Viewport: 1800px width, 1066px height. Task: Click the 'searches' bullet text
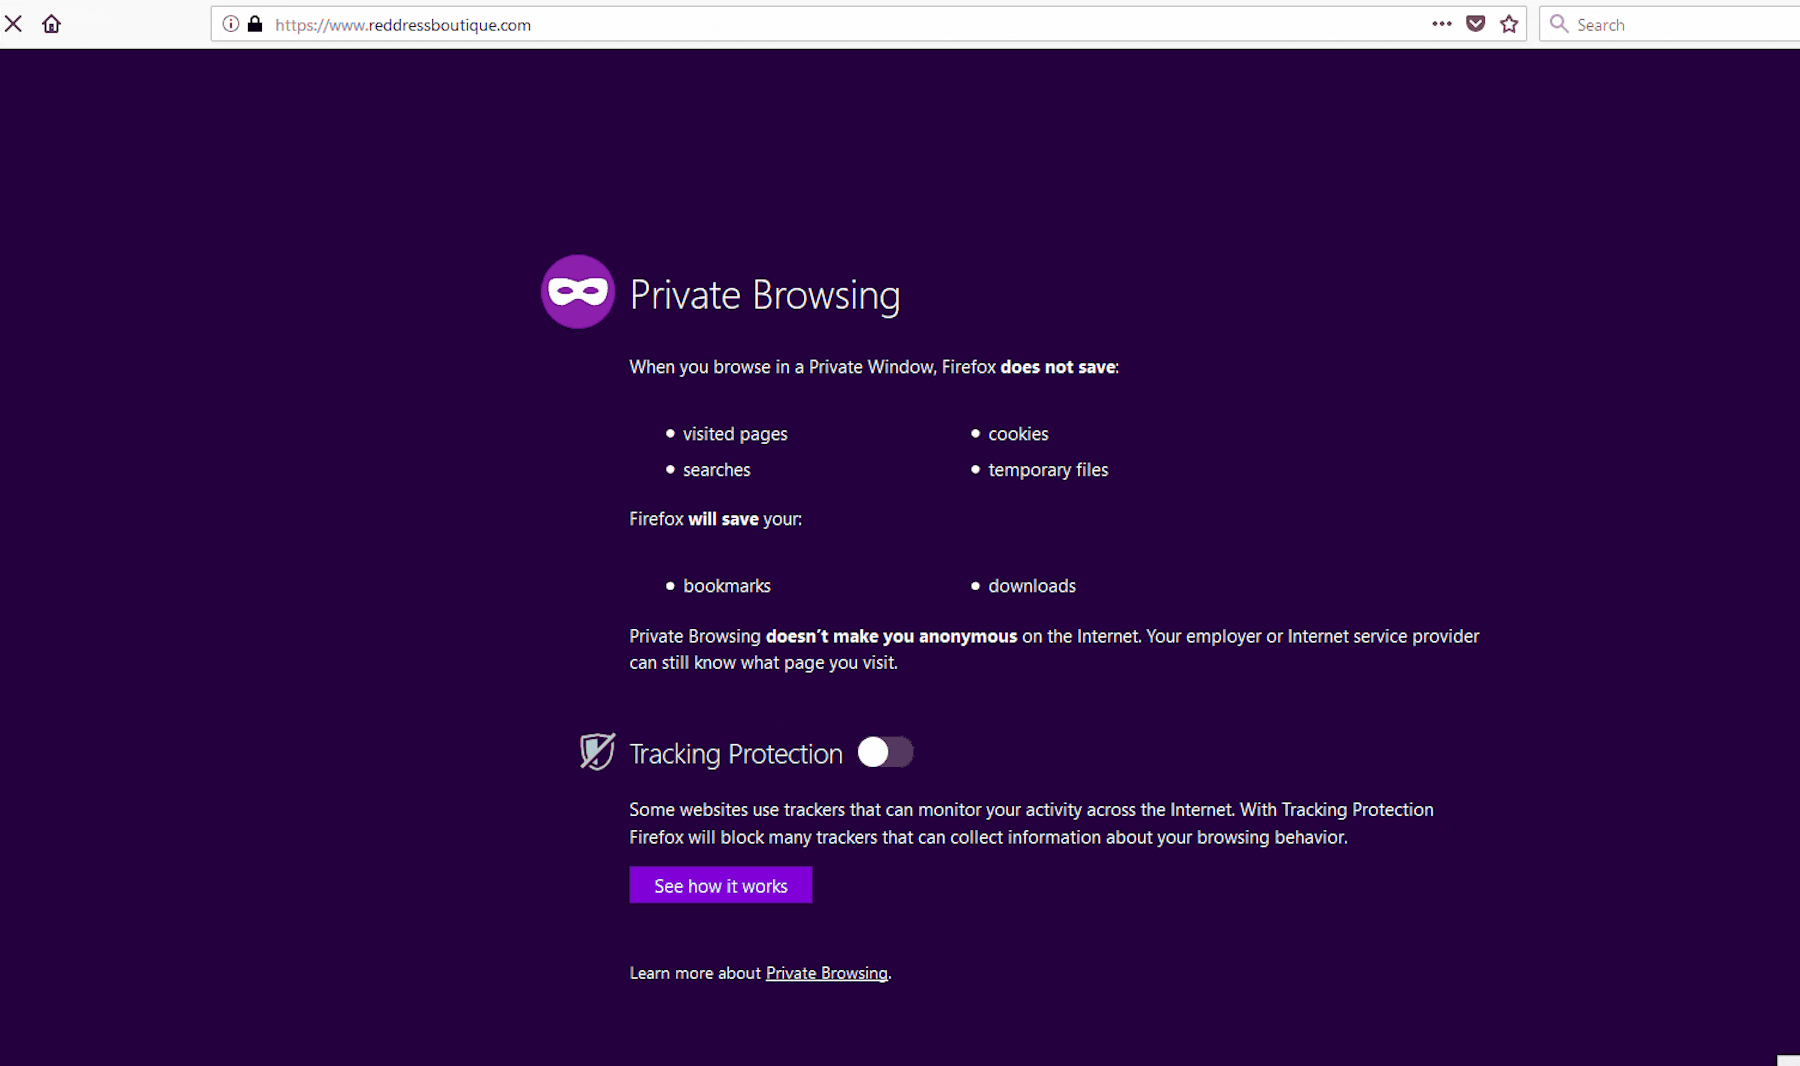[x=716, y=470]
